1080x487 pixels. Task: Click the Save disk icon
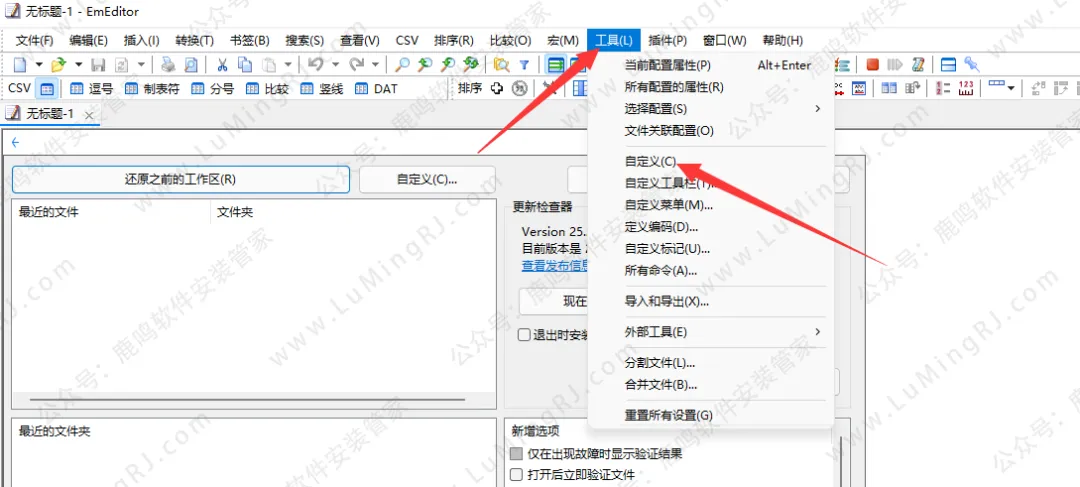98,65
